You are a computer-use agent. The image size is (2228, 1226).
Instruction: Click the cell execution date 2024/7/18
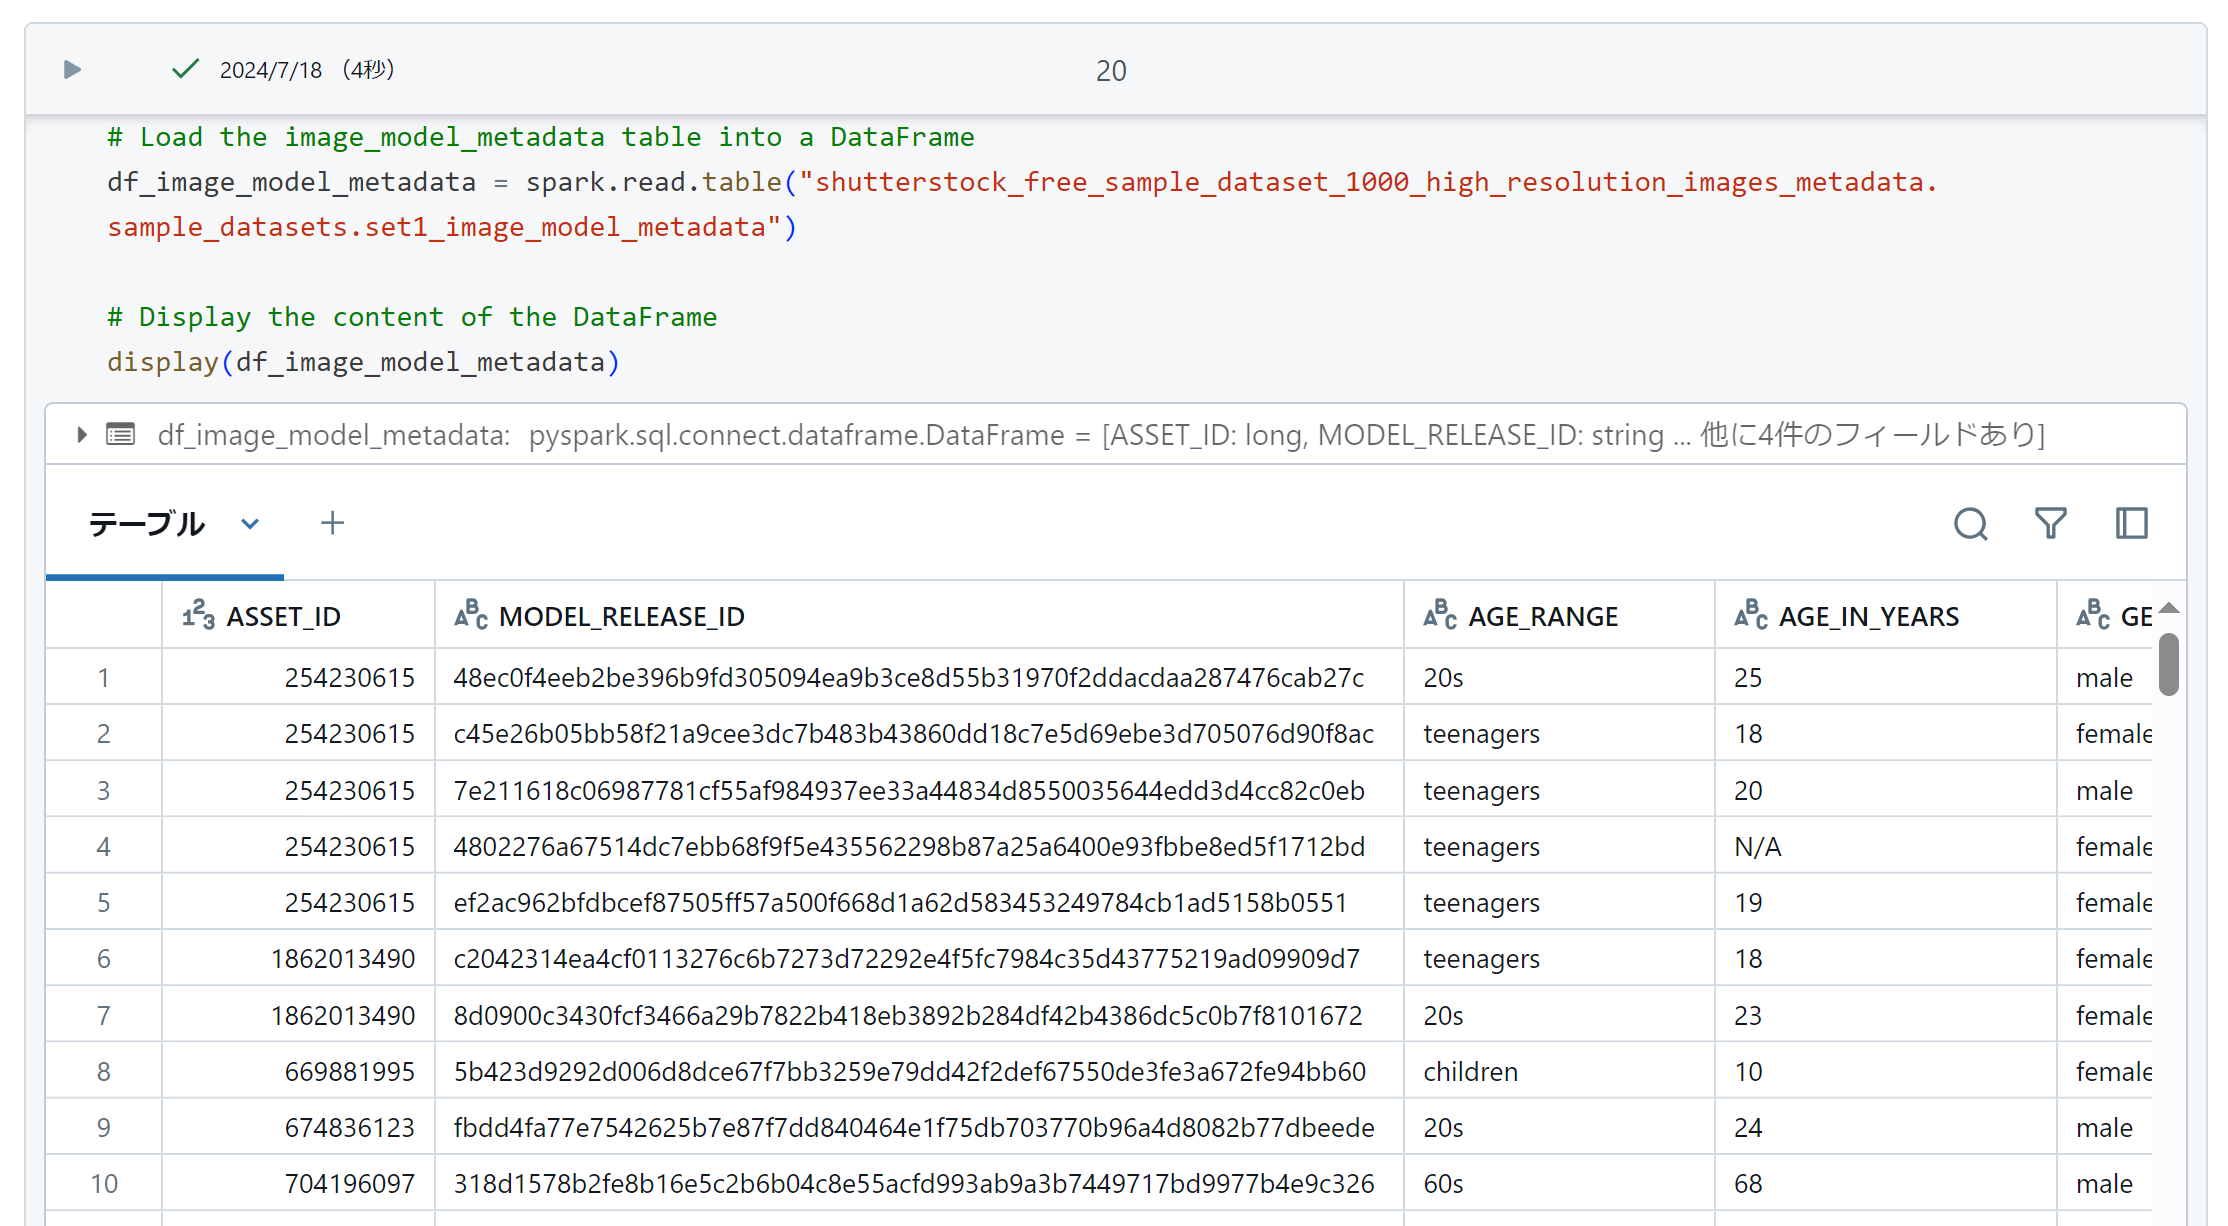pyautogui.click(x=270, y=70)
